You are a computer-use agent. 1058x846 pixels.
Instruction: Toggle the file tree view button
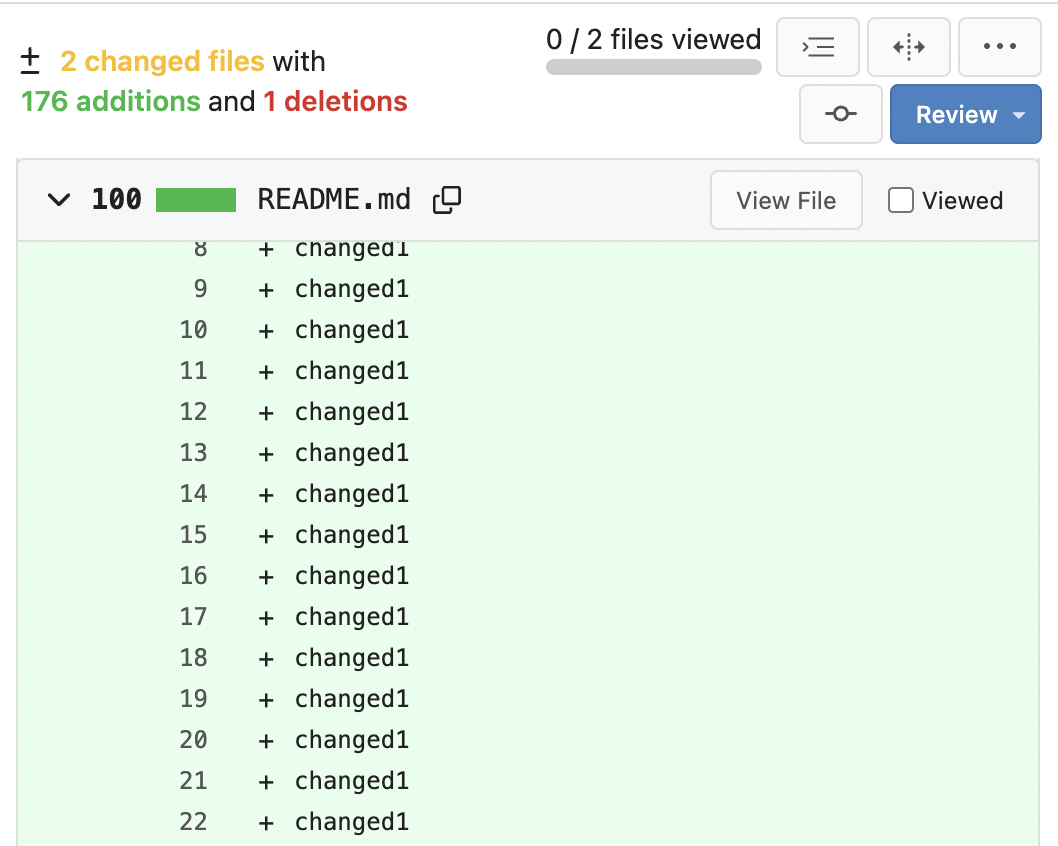point(818,47)
